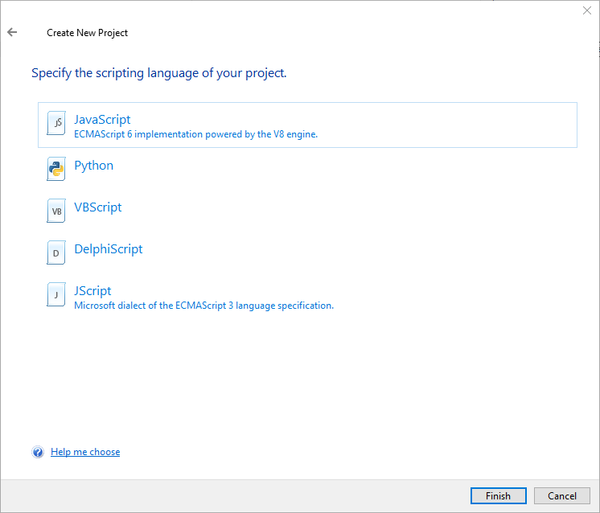
Task: Click the JavaScript file icon
Action: click(x=57, y=125)
